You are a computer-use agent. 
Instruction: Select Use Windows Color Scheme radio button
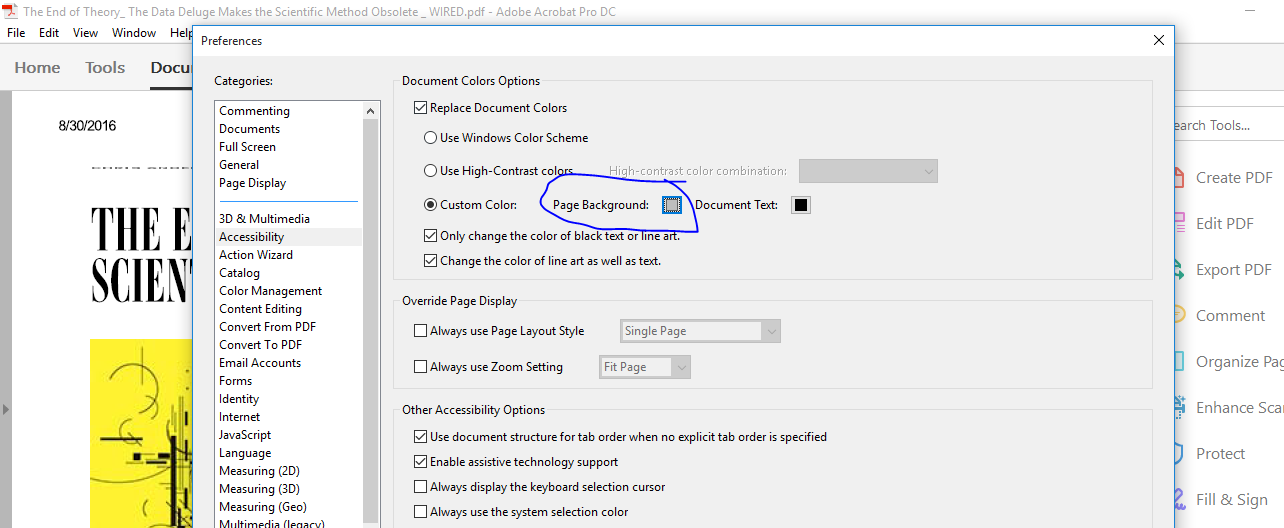(431, 138)
